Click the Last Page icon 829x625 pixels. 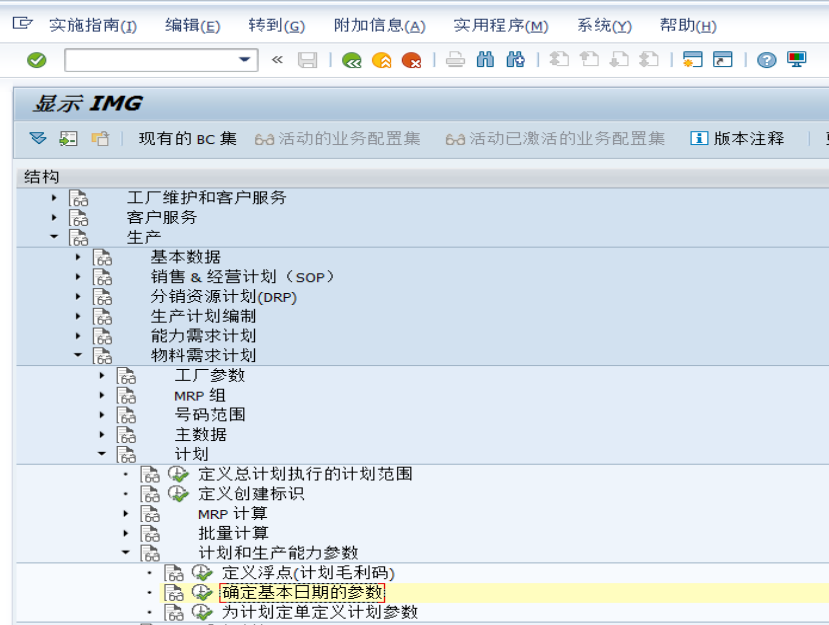(x=649, y=59)
